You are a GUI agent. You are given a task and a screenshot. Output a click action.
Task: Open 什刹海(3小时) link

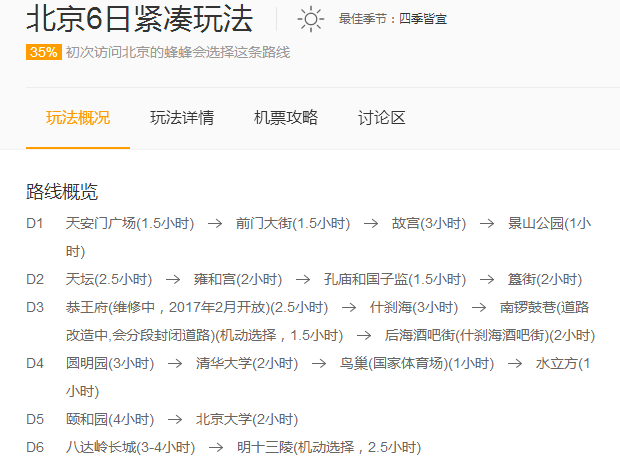[x=414, y=307]
